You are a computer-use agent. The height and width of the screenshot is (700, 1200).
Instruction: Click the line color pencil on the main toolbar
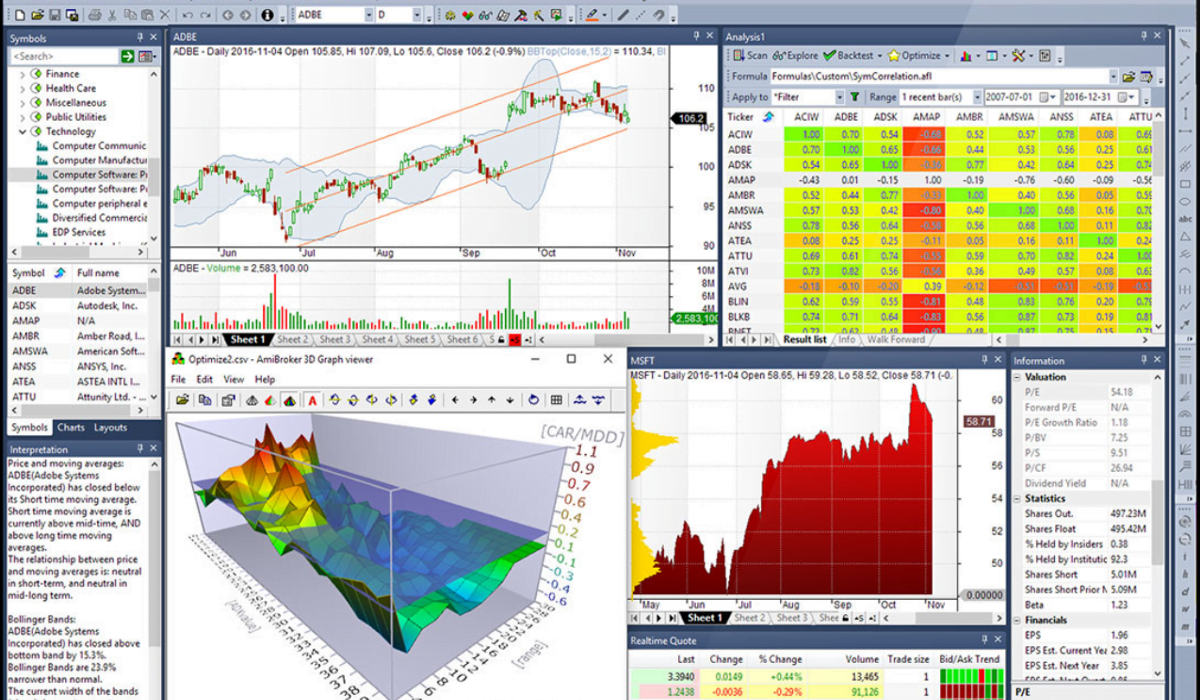(x=592, y=13)
